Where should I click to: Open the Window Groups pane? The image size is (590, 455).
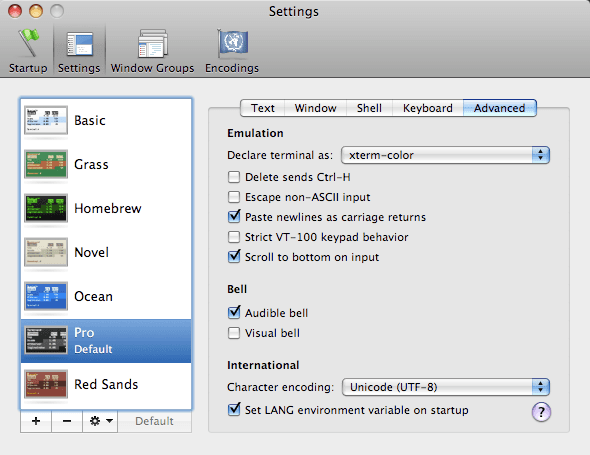(152, 51)
